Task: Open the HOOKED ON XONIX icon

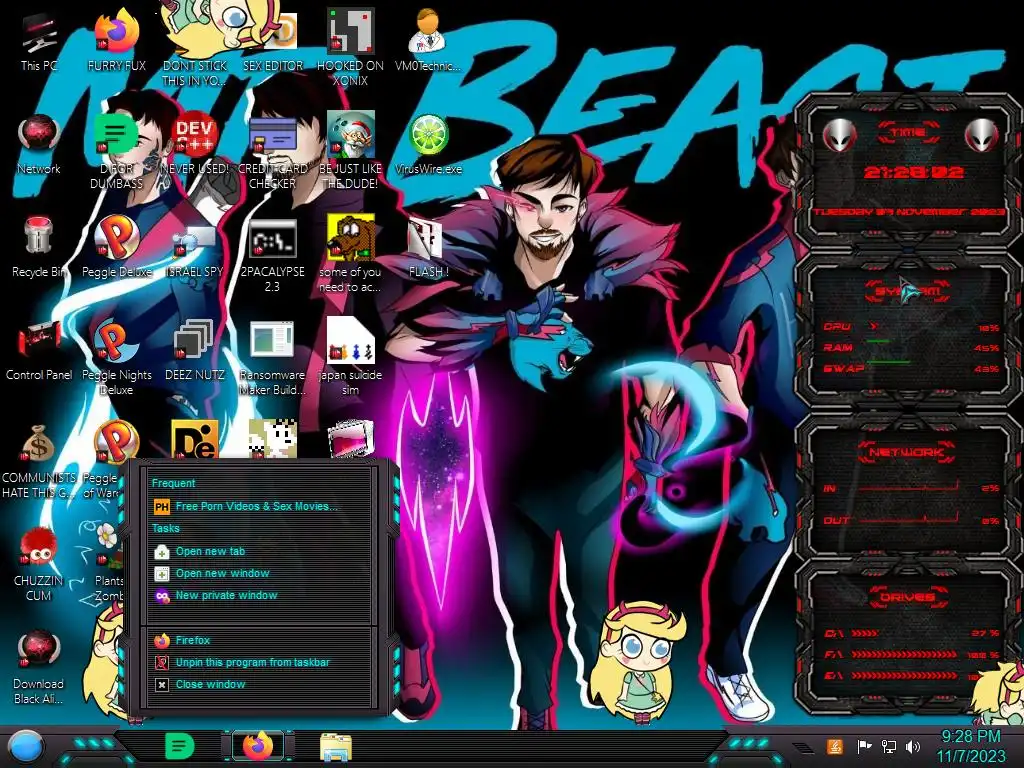Action: click(350, 48)
